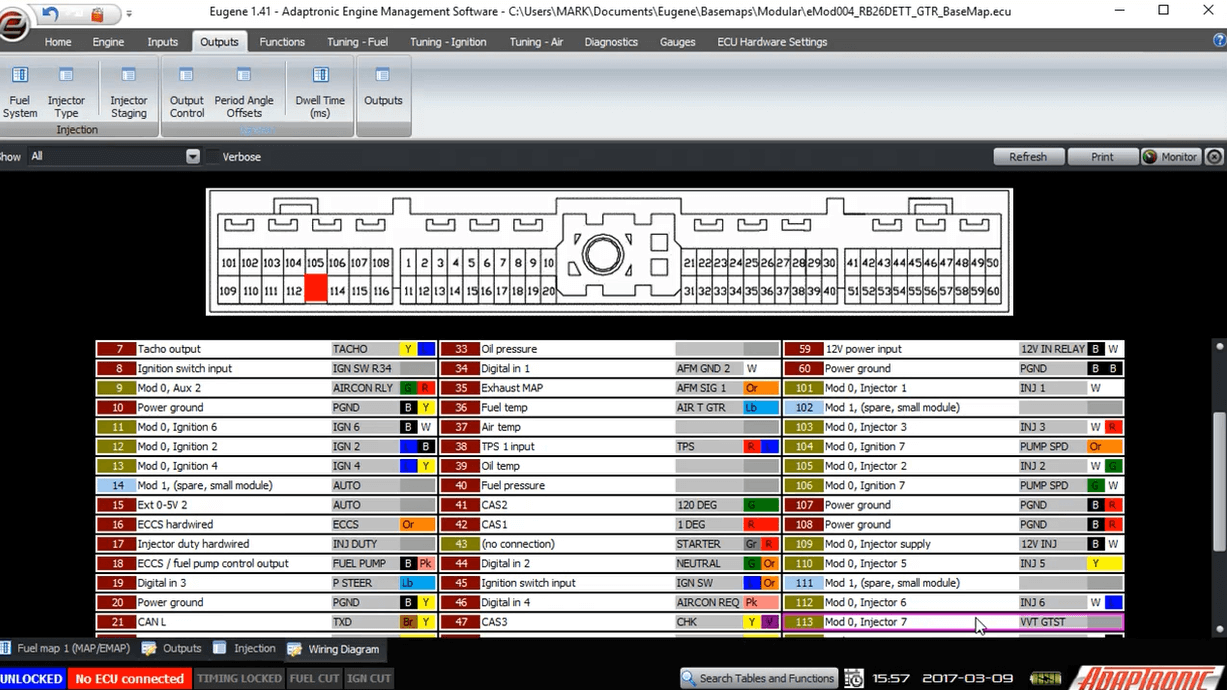The width and height of the screenshot is (1227, 690).
Task: Open Search Tables and Functions
Action: [x=758, y=678]
